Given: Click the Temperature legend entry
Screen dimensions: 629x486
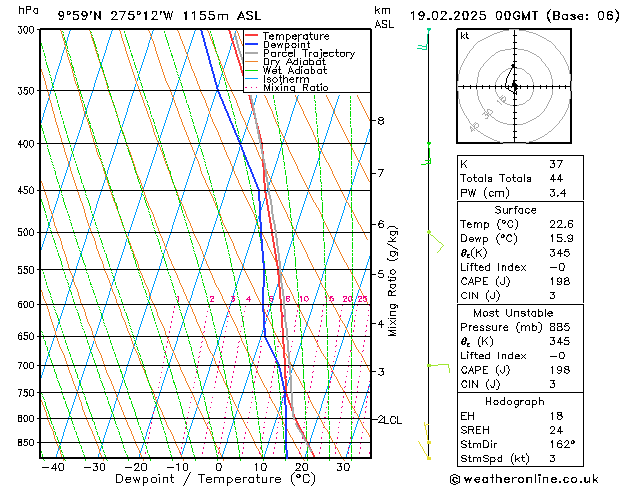Looking at the screenshot, I should click(x=287, y=36).
